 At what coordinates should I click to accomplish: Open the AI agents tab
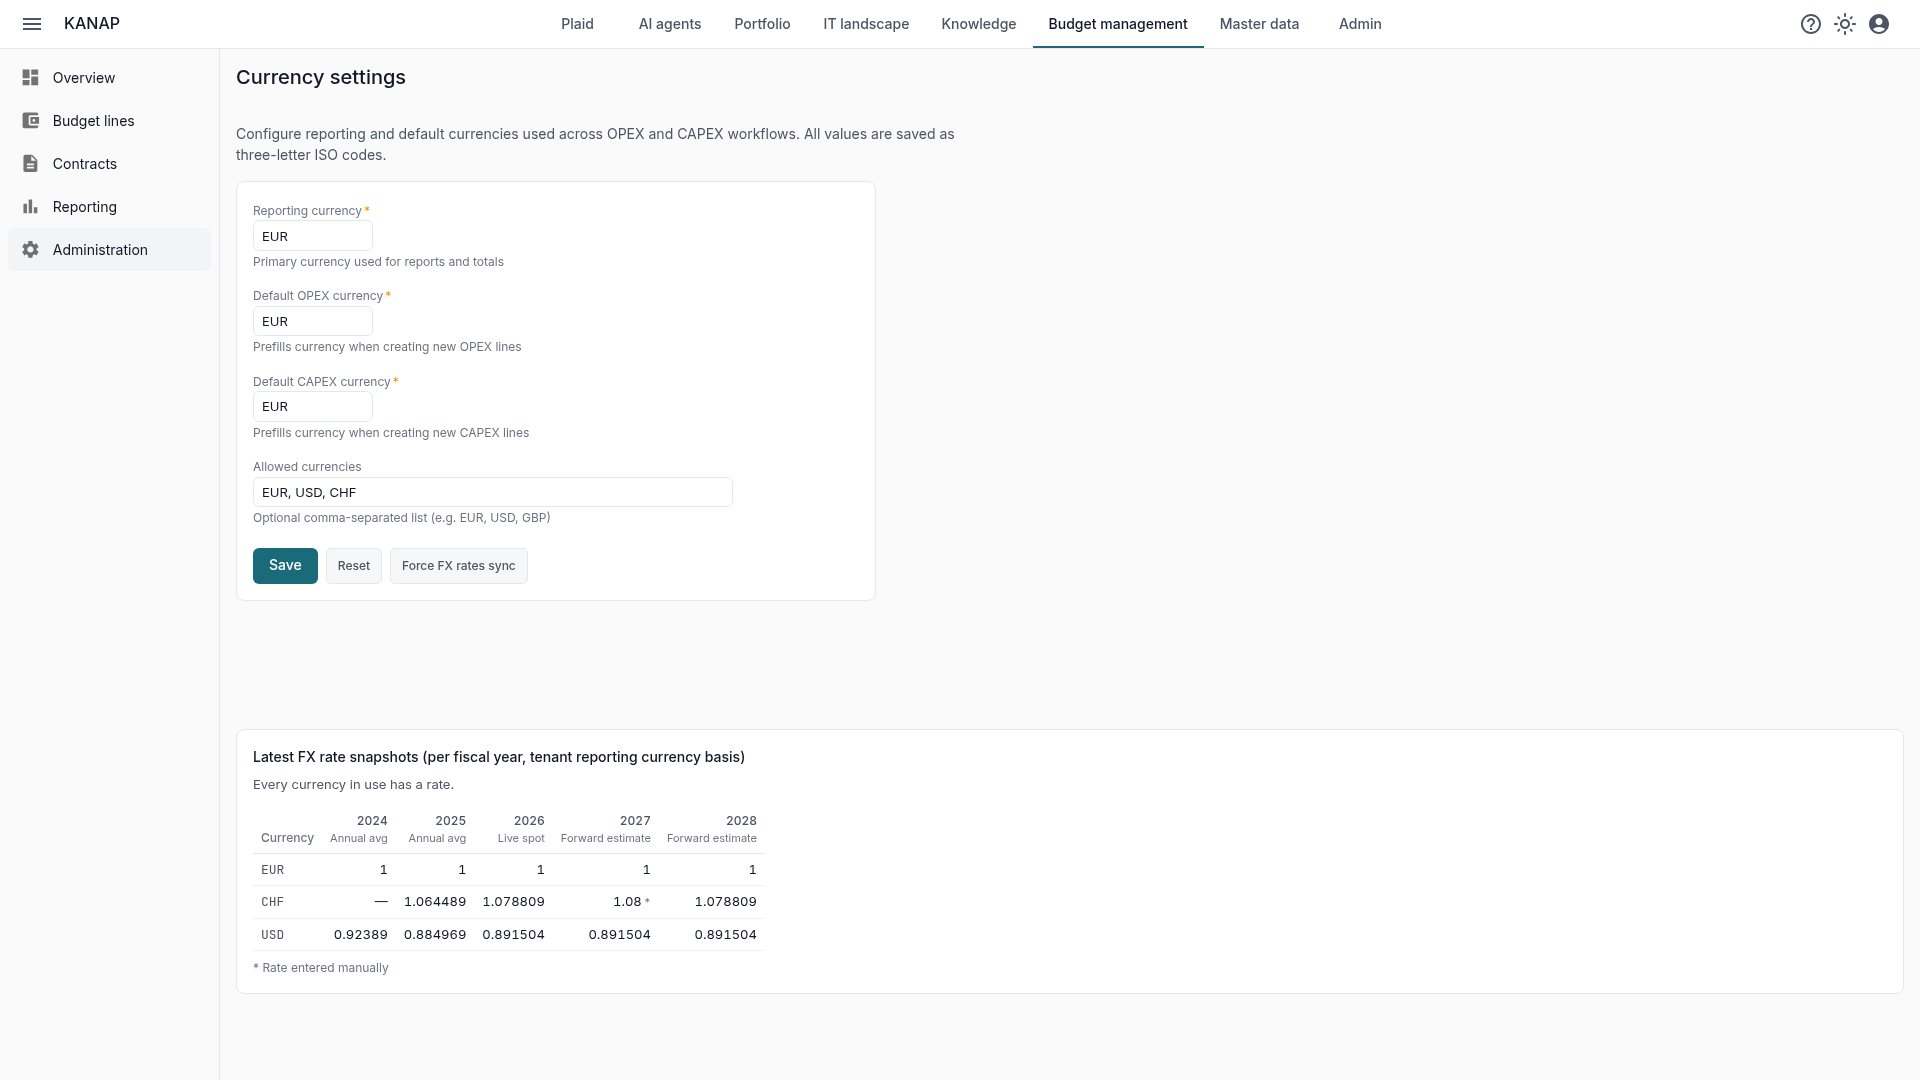(x=670, y=24)
